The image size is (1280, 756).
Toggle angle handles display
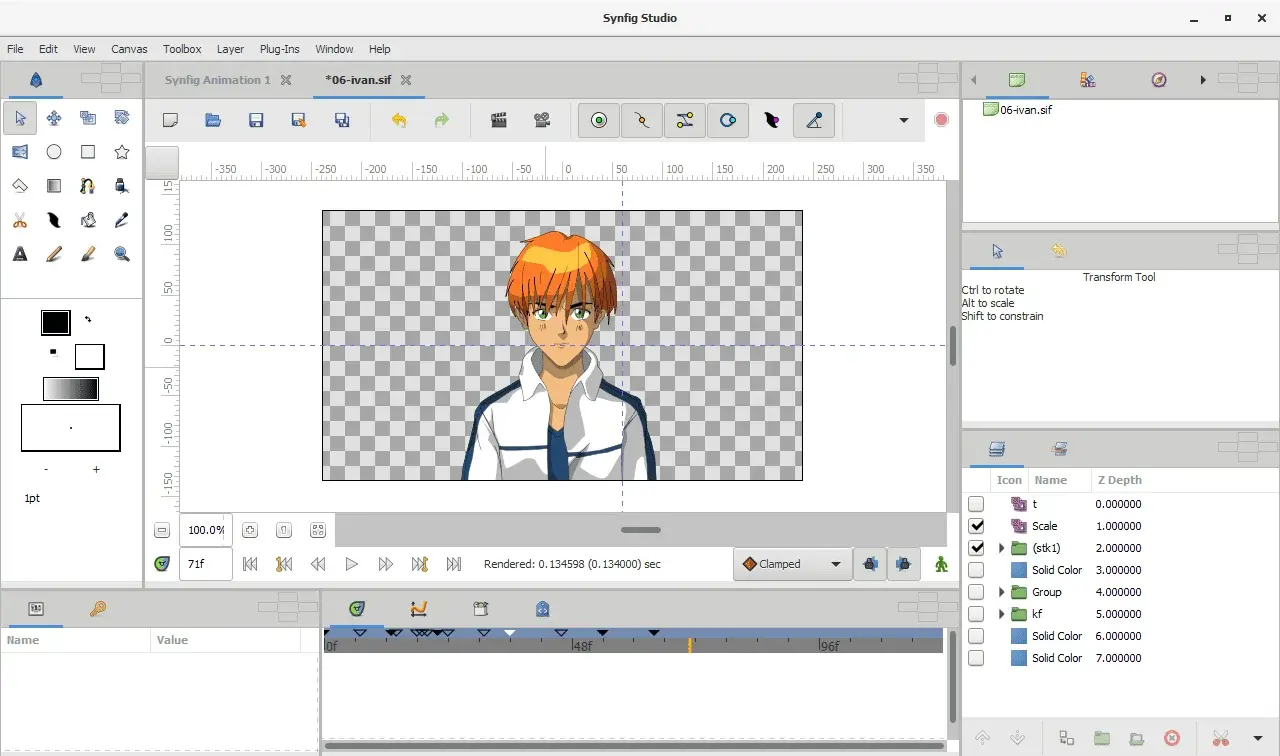point(814,120)
